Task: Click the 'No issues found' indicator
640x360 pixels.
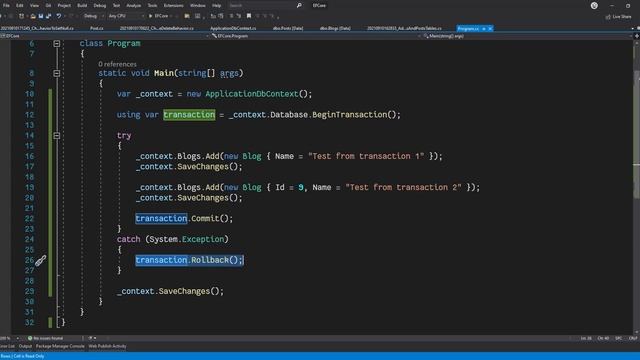Action: pyautogui.click(x=45, y=338)
